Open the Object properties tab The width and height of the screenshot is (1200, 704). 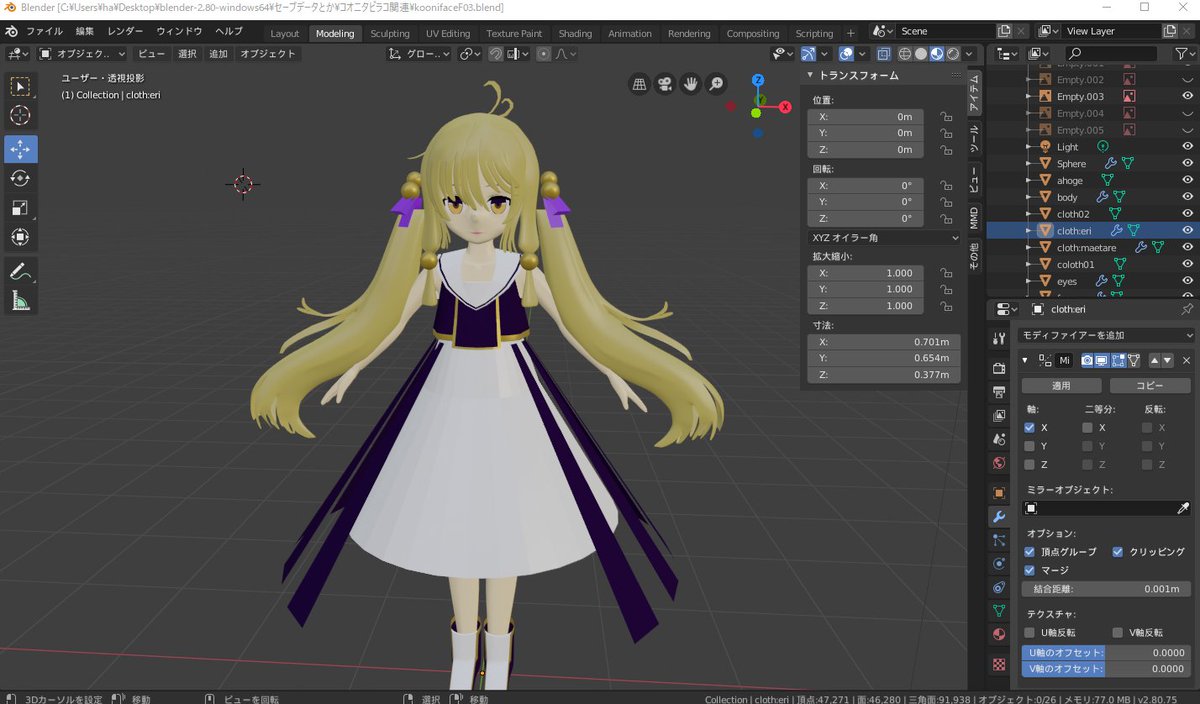point(998,493)
